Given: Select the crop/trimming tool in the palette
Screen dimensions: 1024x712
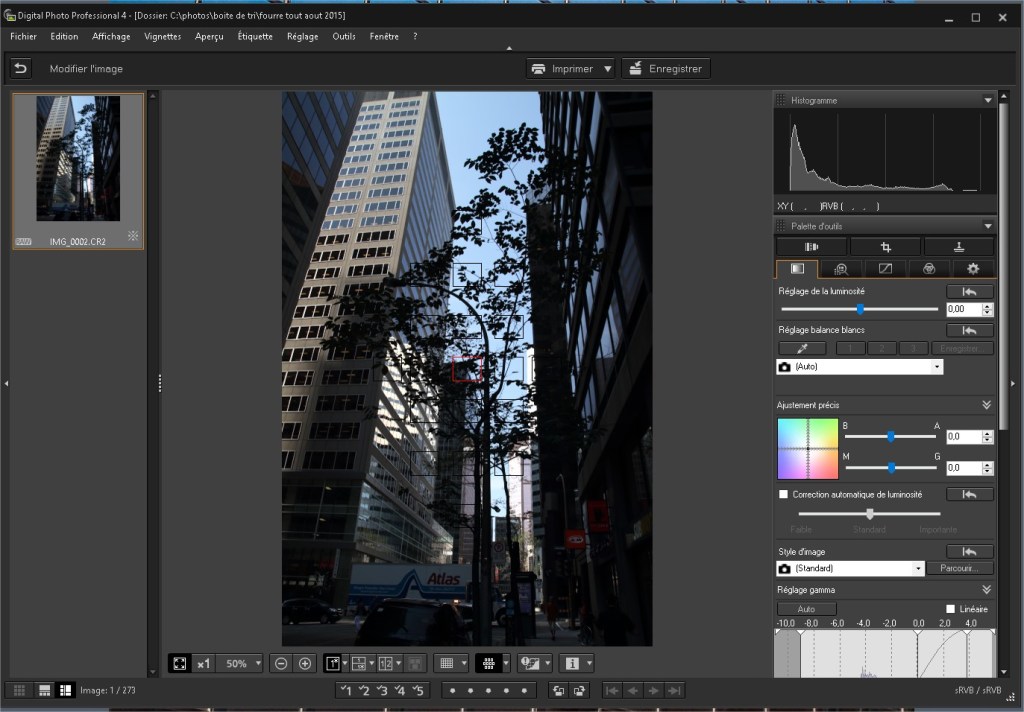Looking at the screenshot, I should [887, 245].
